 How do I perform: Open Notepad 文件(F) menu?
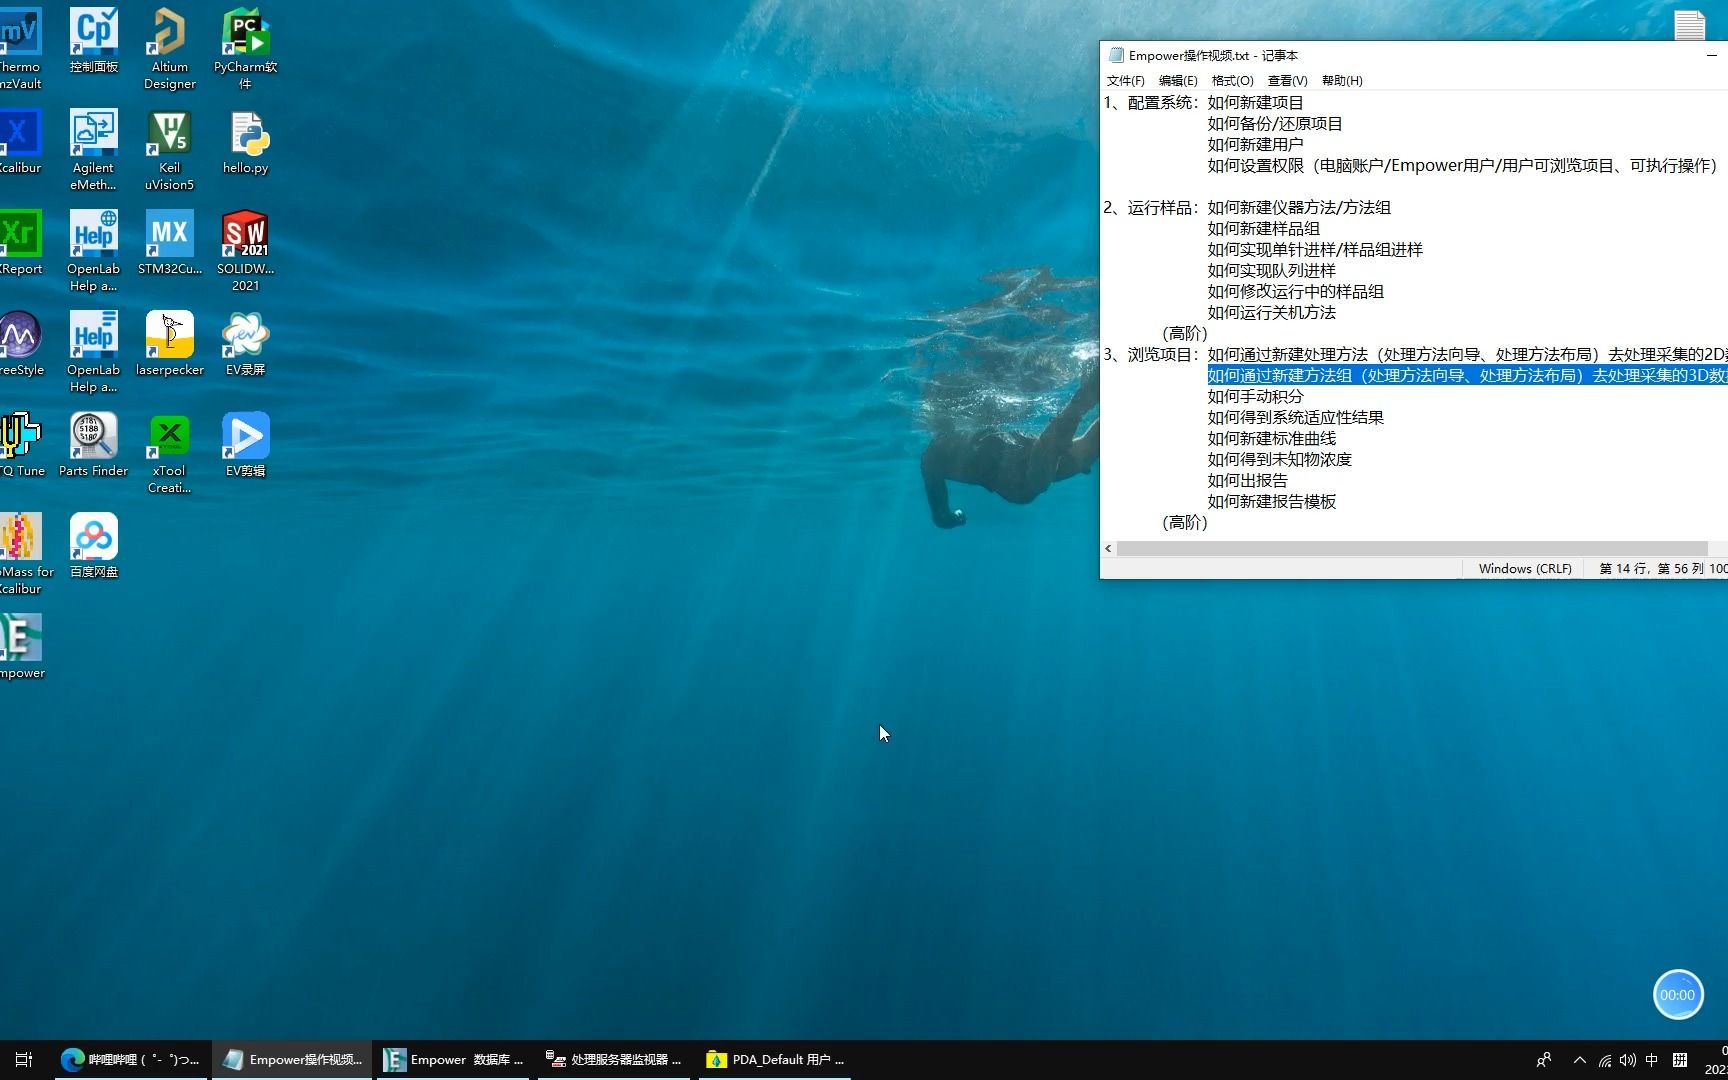coord(1125,81)
